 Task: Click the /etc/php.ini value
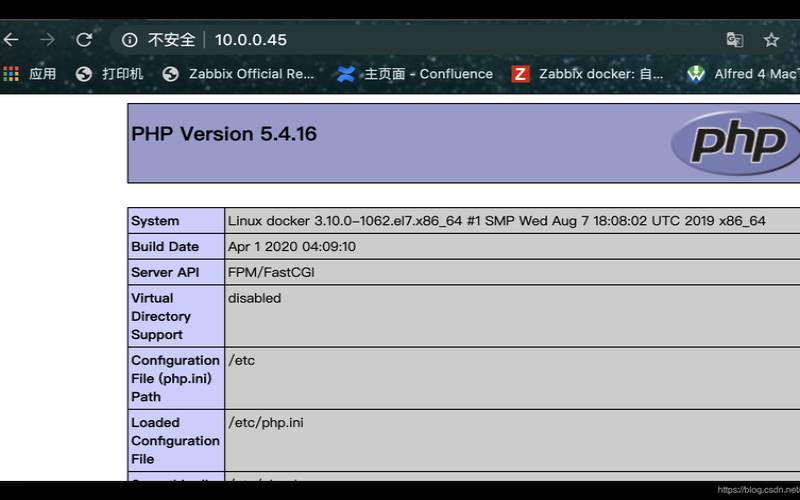tap(265, 422)
